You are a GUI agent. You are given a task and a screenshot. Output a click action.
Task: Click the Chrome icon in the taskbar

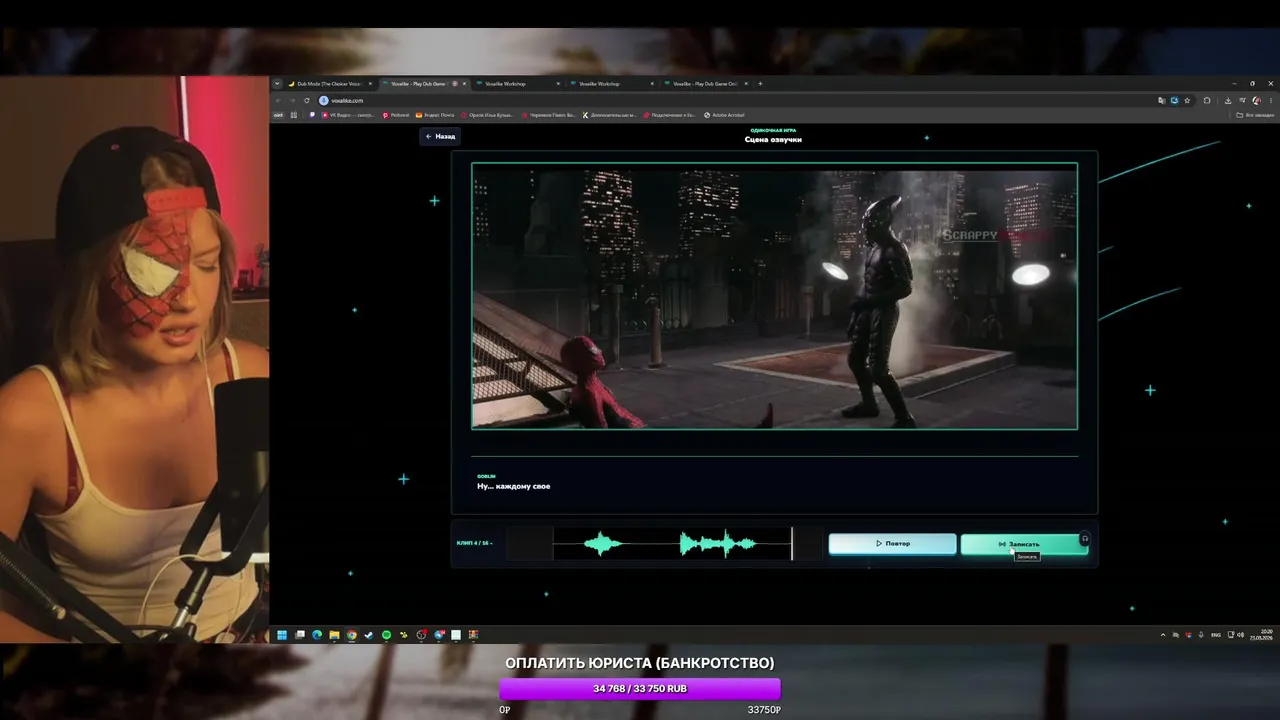point(351,635)
